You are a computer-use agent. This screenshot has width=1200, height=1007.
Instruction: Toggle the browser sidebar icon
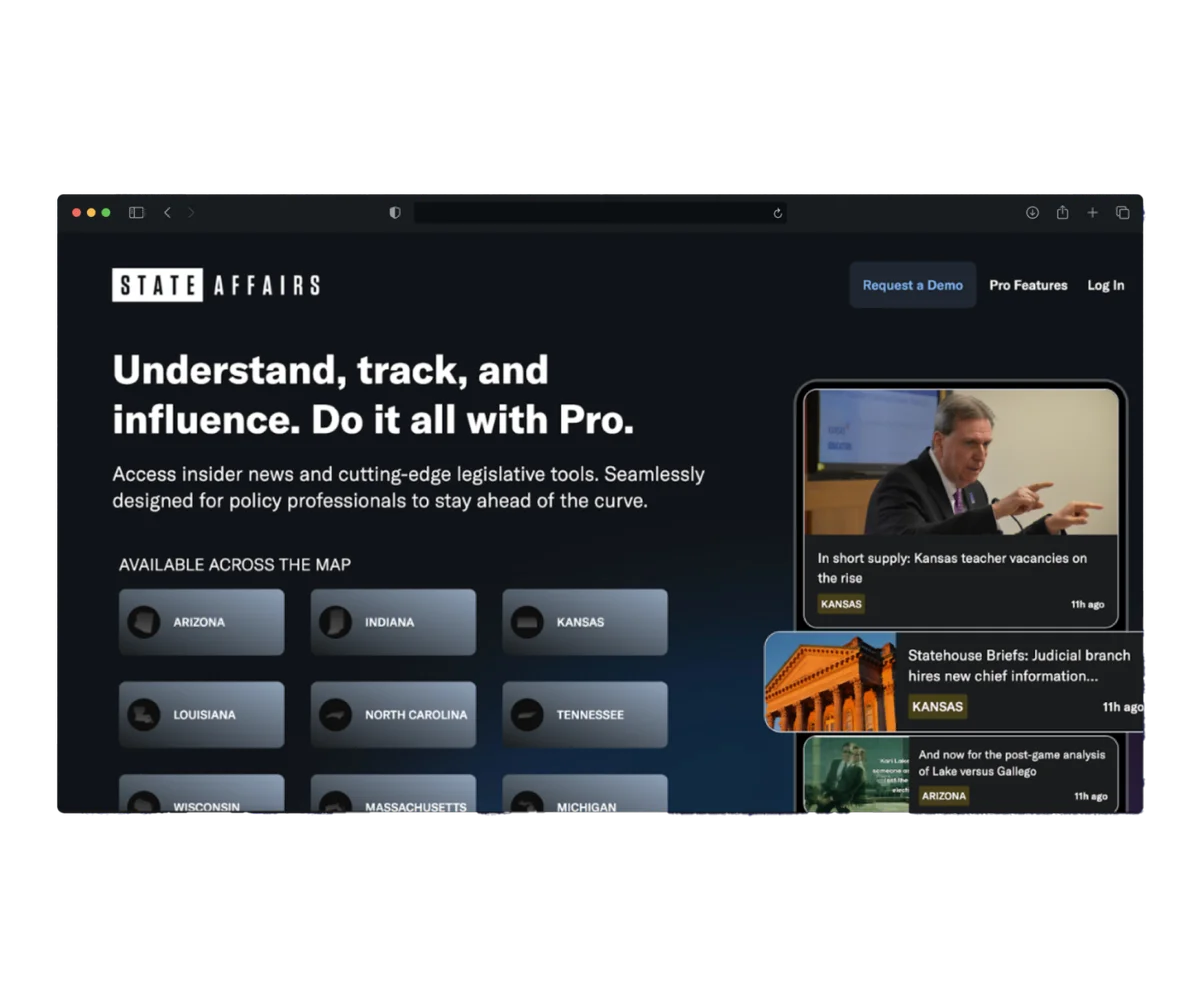tap(137, 213)
